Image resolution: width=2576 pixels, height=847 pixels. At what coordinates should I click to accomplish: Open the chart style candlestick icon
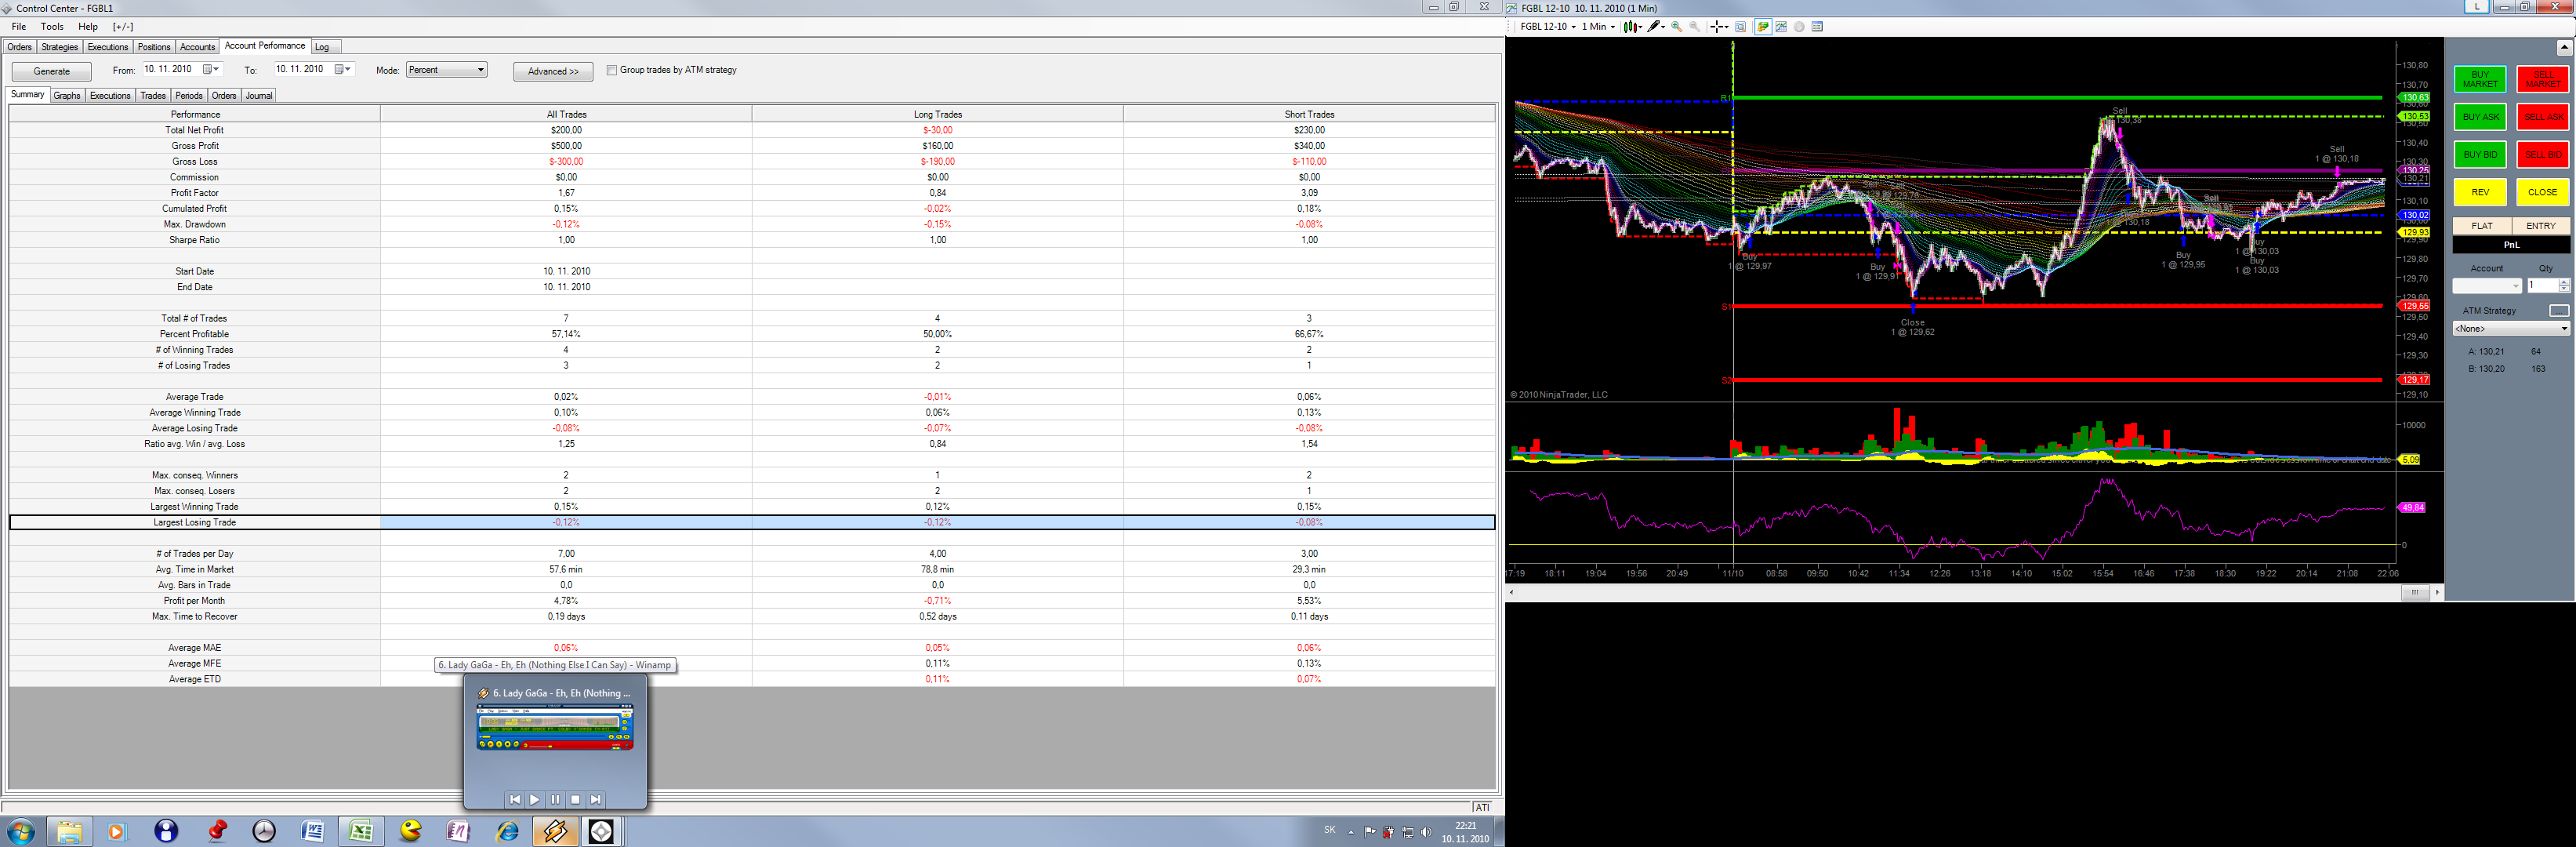(1630, 27)
